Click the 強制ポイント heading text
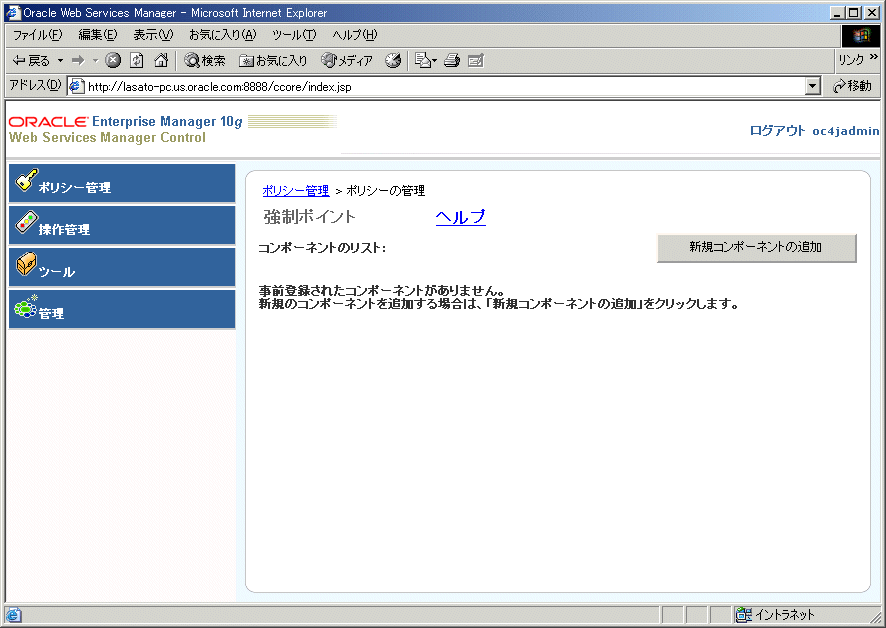 (x=310, y=216)
